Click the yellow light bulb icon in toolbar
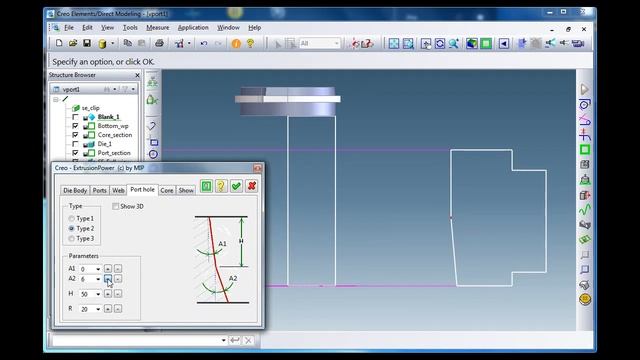Image resolution: width=640 pixels, height=360 pixels. click(250, 43)
